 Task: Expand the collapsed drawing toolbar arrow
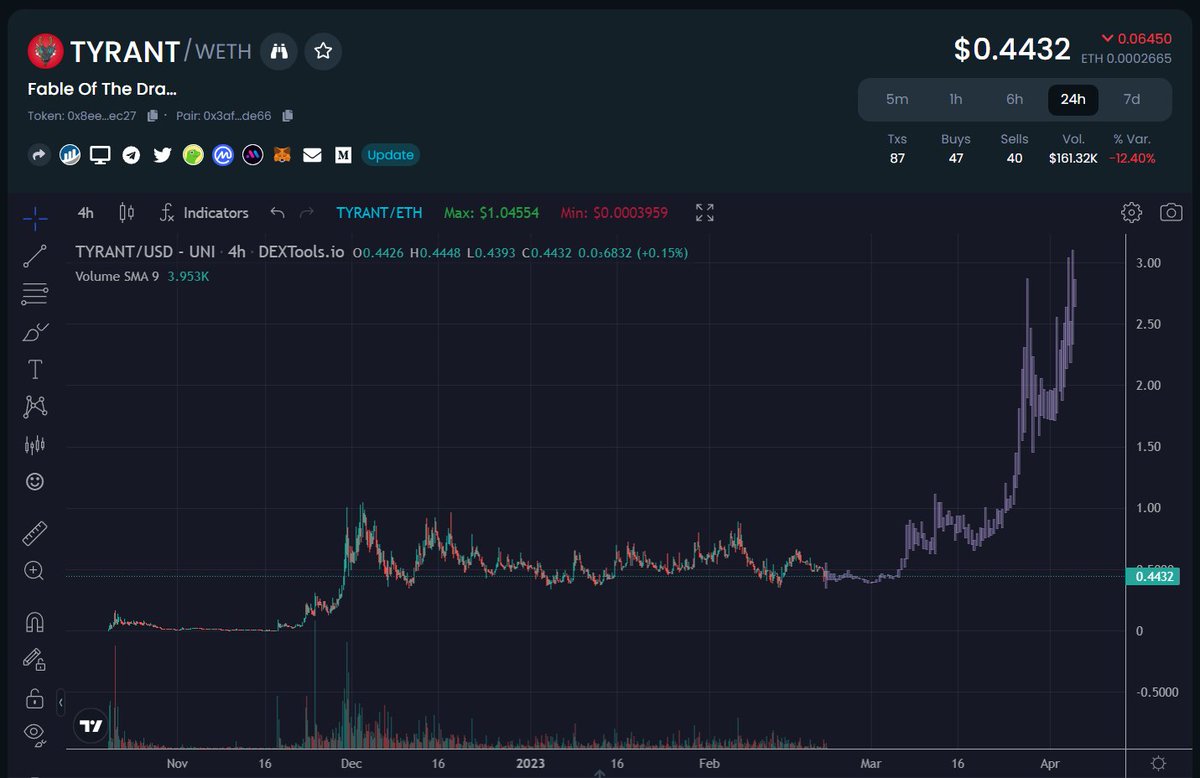(x=60, y=703)
